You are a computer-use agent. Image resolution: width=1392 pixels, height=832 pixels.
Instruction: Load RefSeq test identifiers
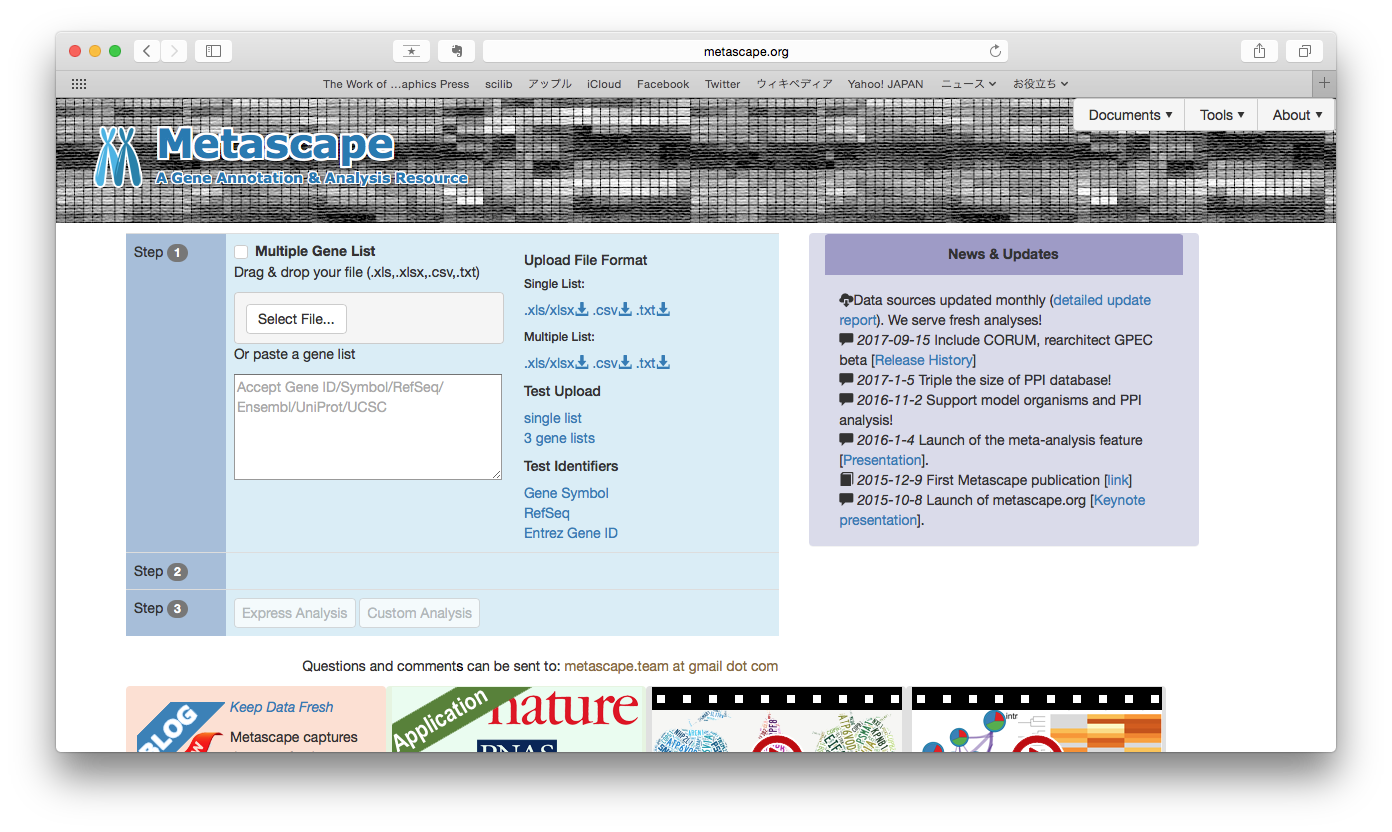pos(547,513)
